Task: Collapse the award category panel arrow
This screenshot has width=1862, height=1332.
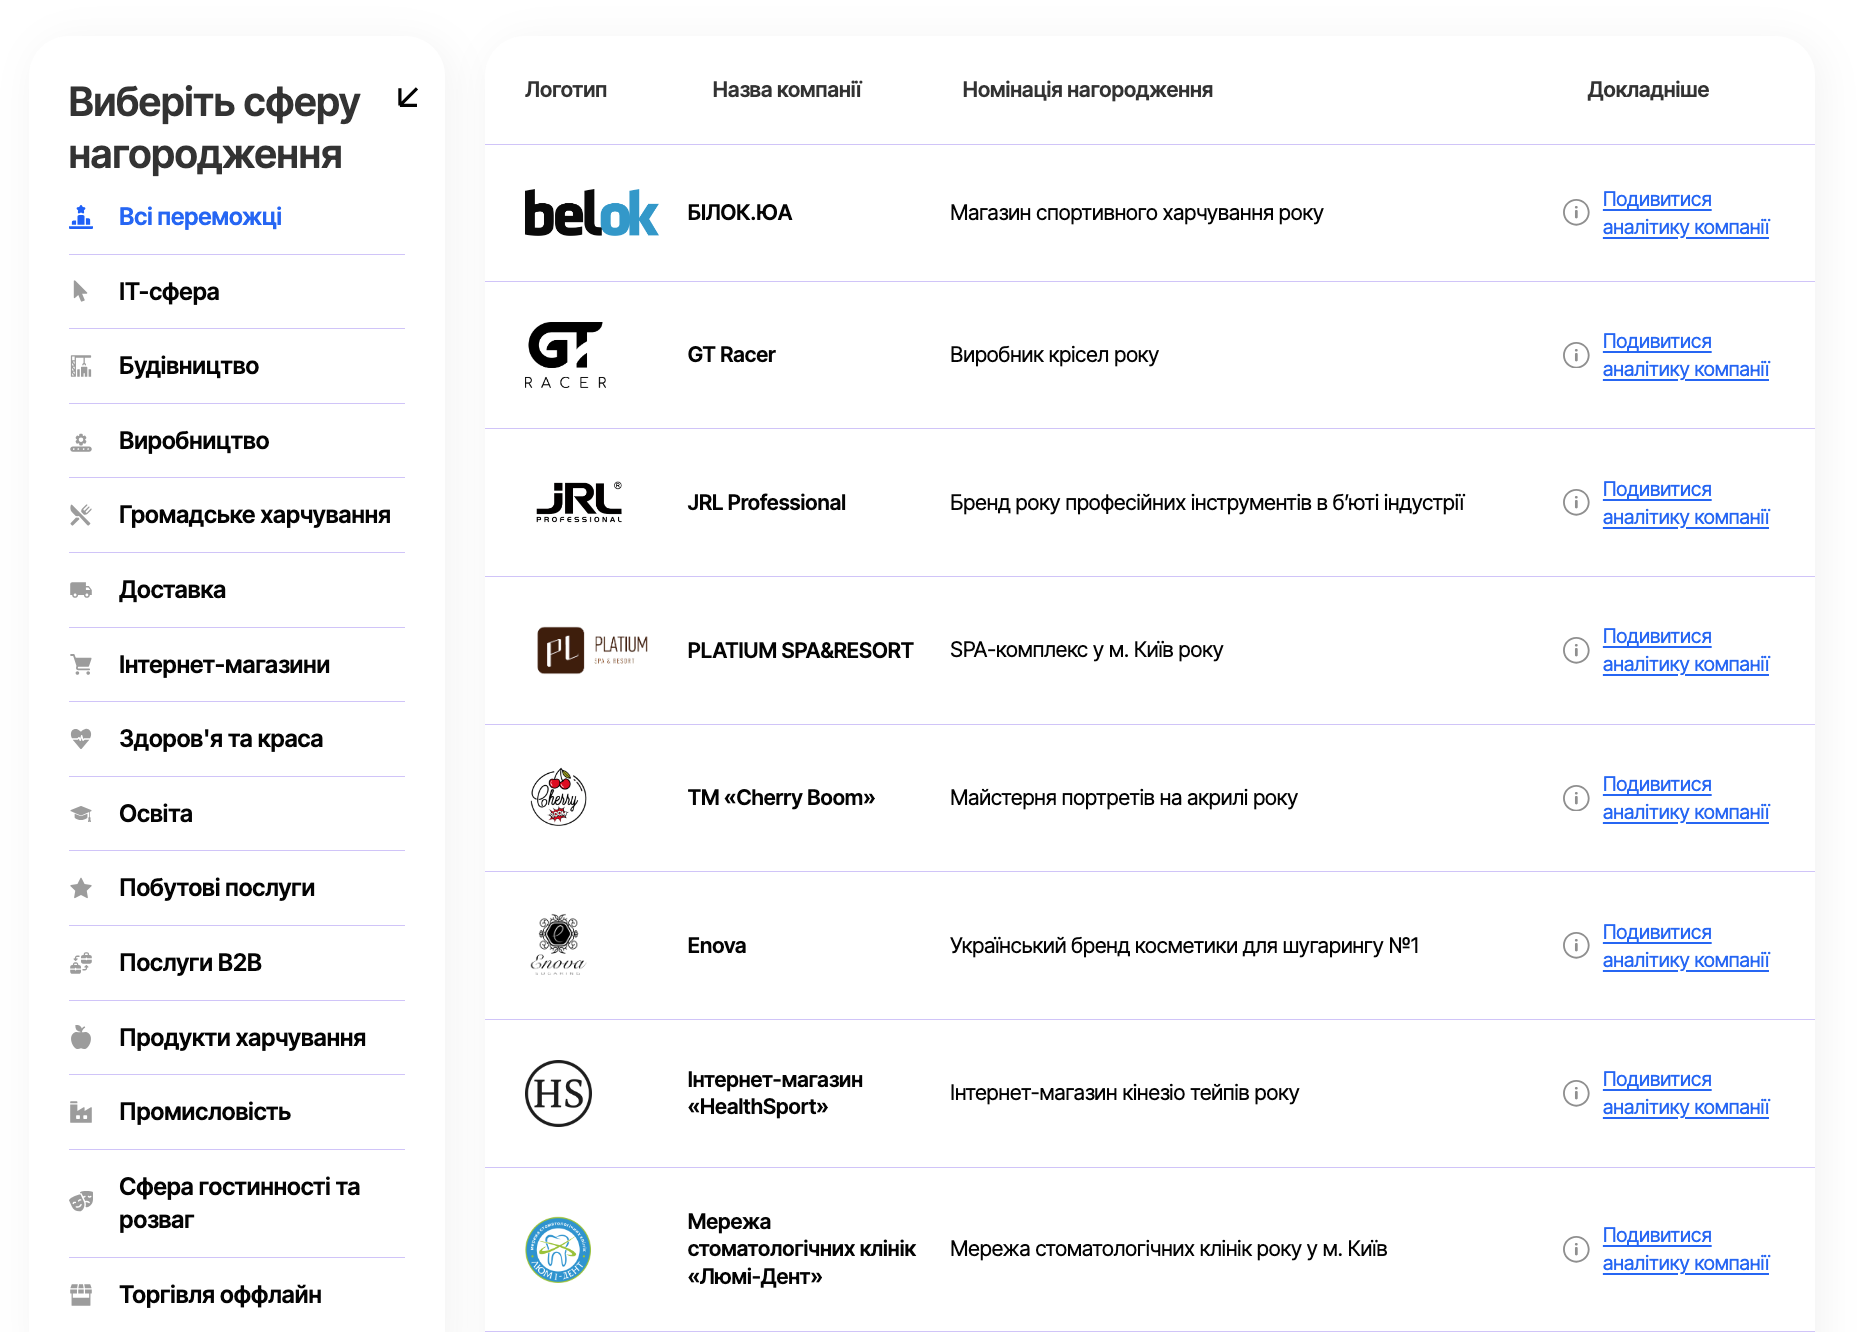Action: pos(407,97)
